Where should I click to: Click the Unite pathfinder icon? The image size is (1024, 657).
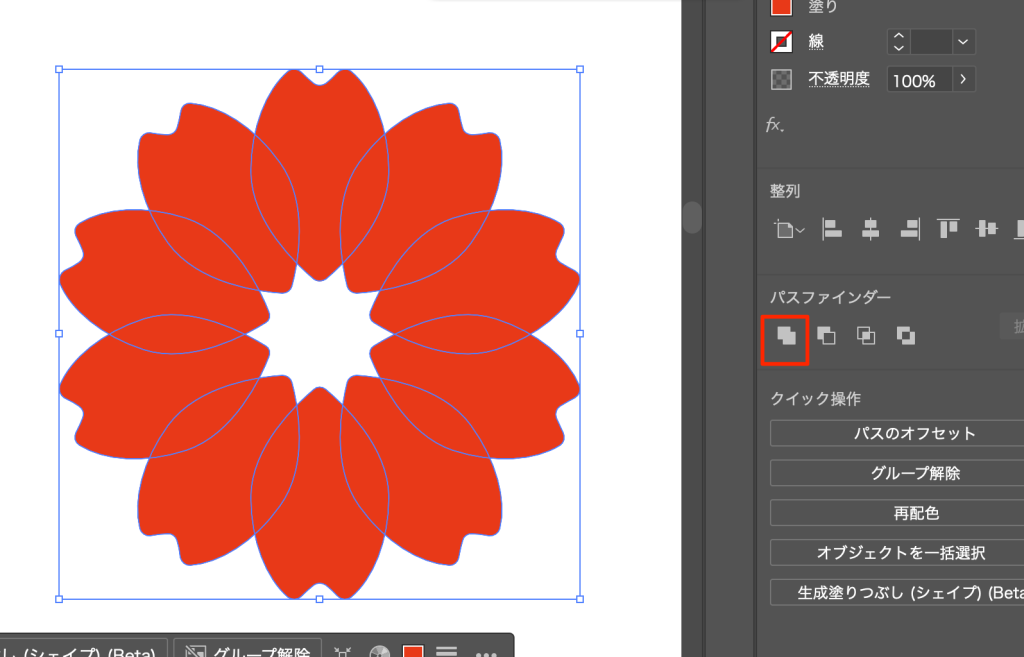[x=786, y=337]
